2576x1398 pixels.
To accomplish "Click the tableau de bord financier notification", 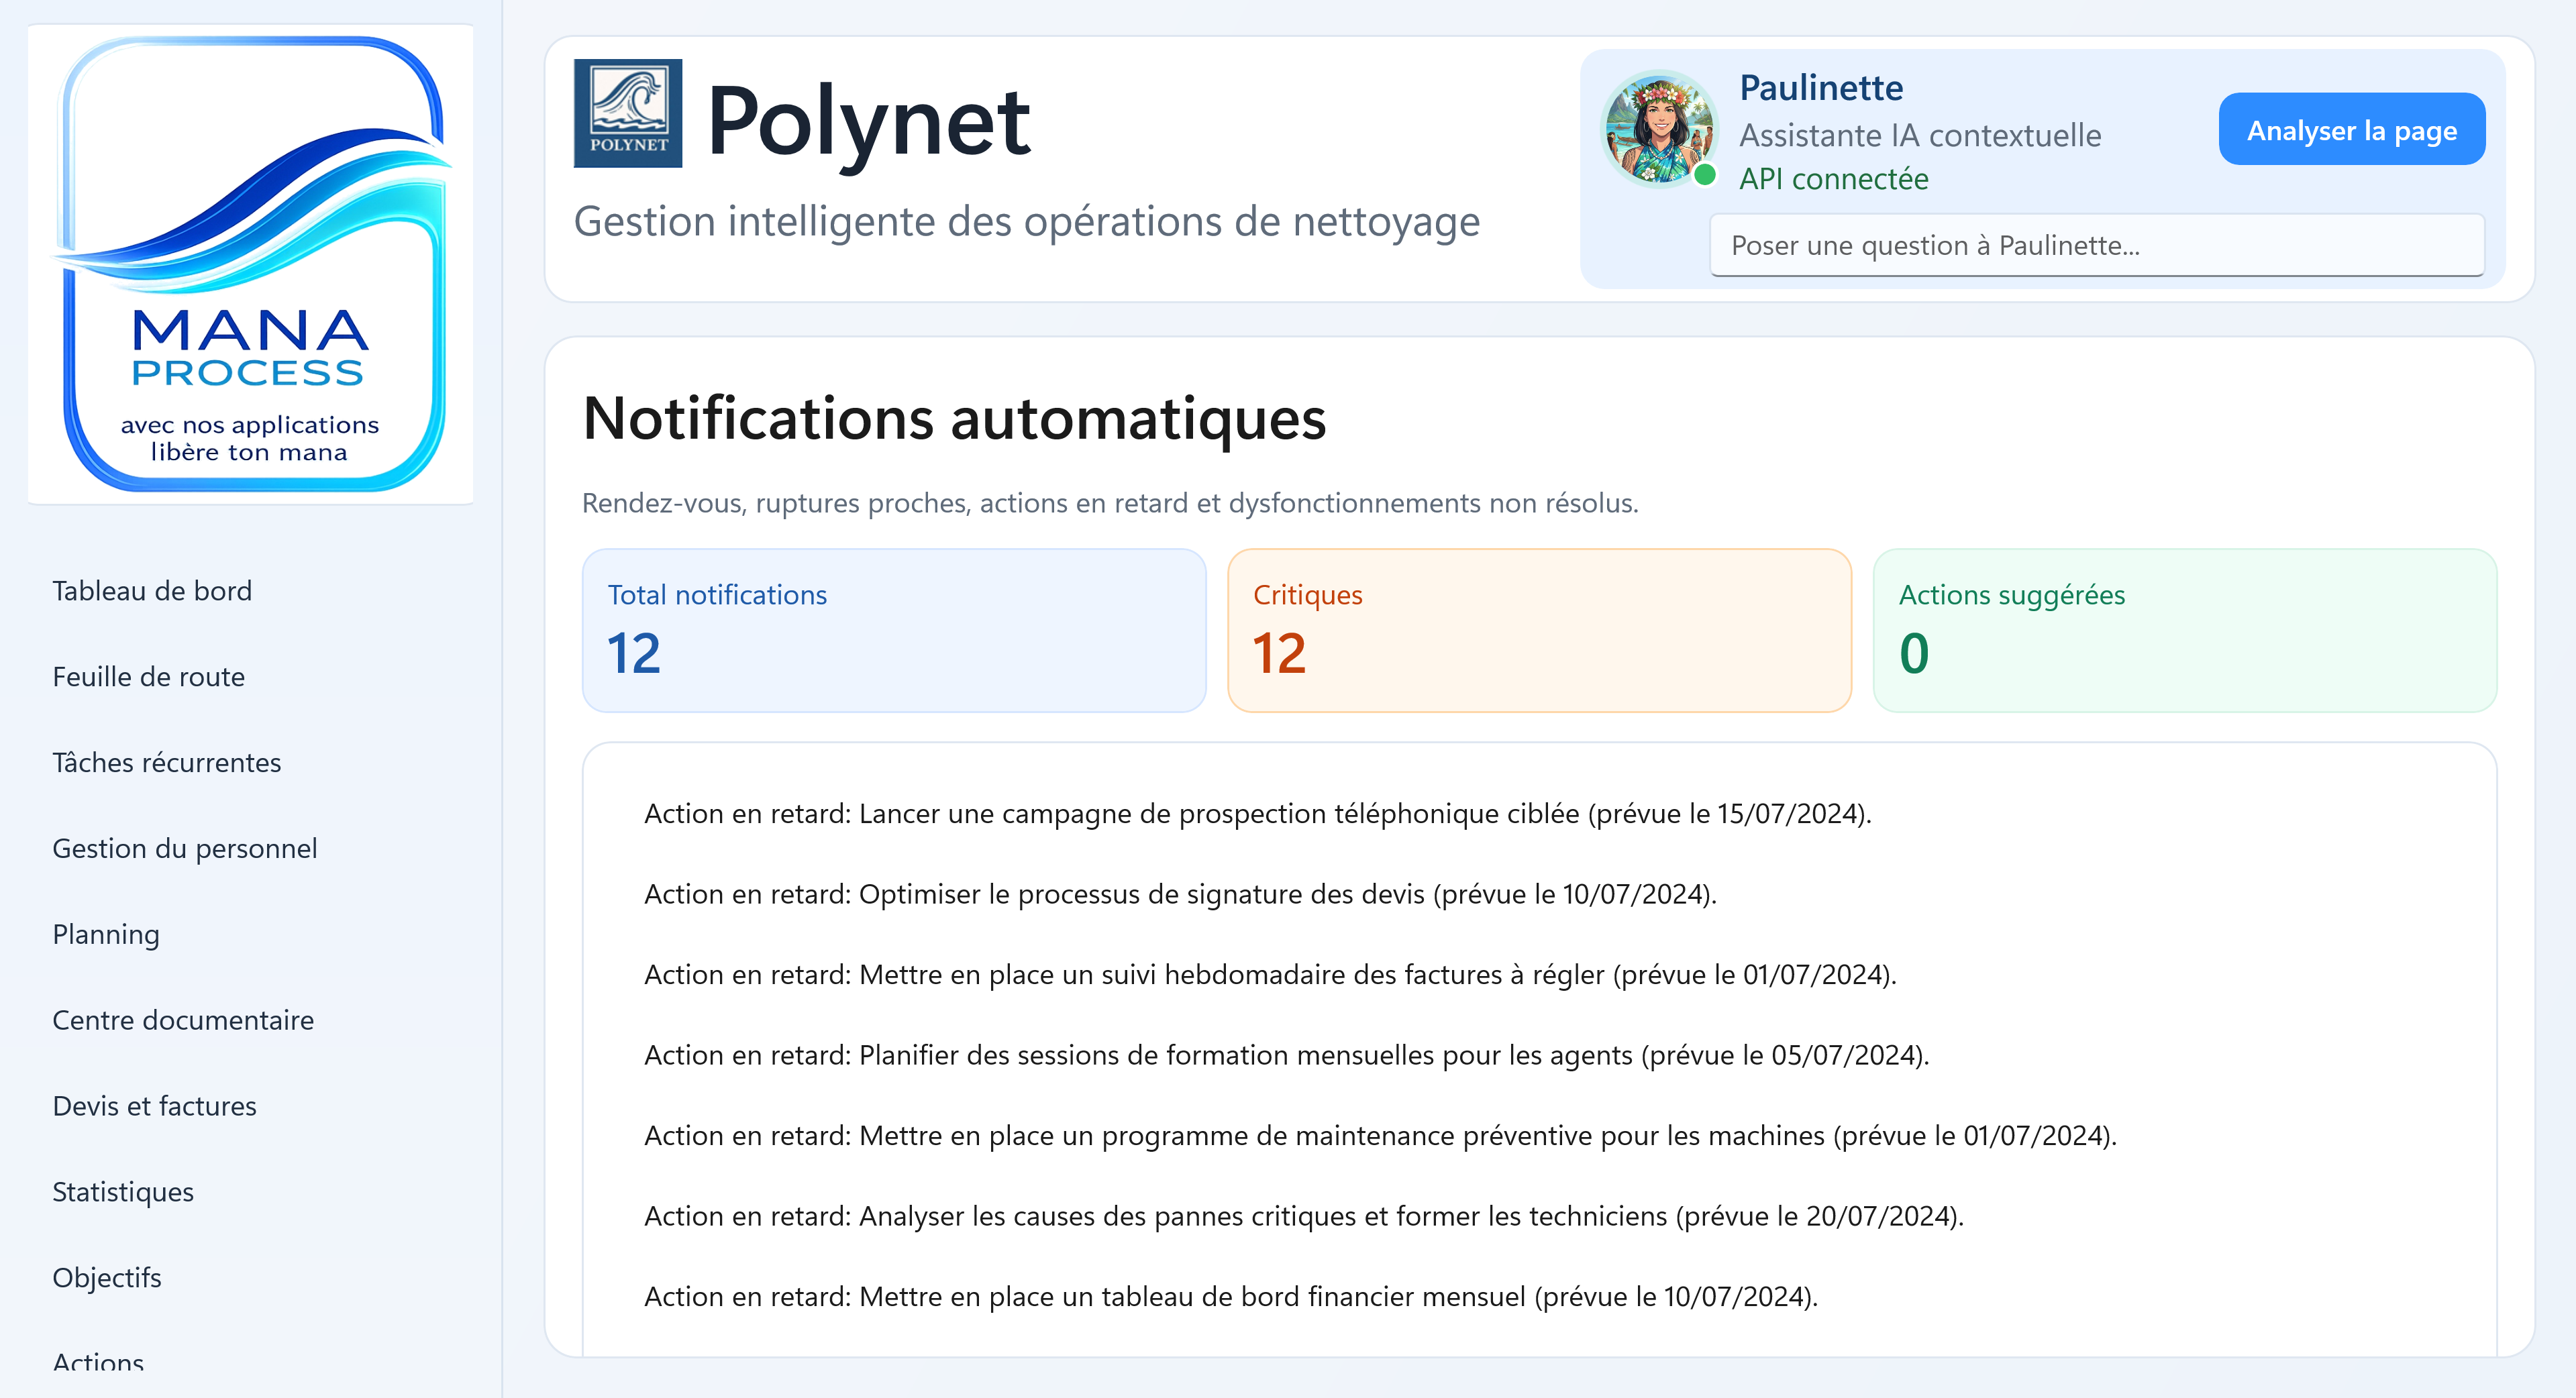I will [1230, 1297].
